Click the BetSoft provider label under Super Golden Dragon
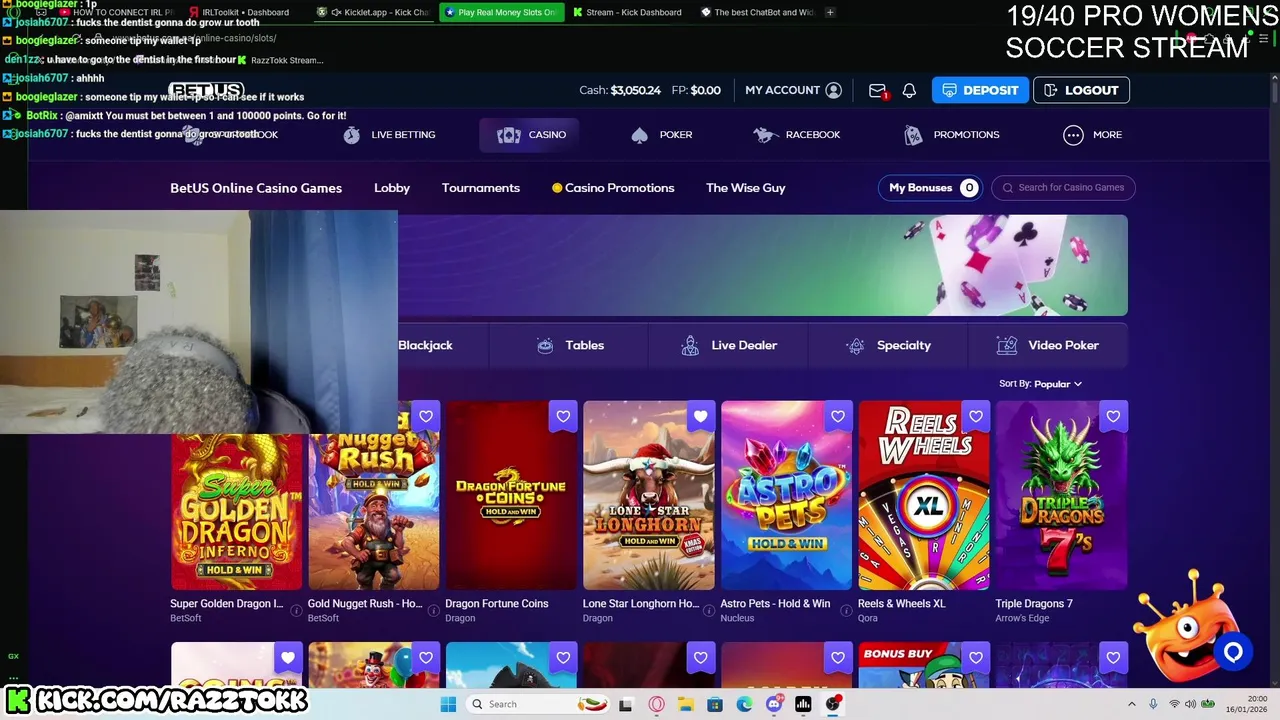Screen dimensions: 1280x720 click(x=185, y=618)
